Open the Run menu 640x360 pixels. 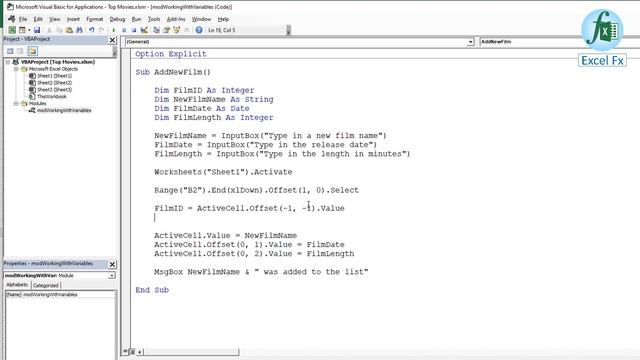tap(136, 19)
